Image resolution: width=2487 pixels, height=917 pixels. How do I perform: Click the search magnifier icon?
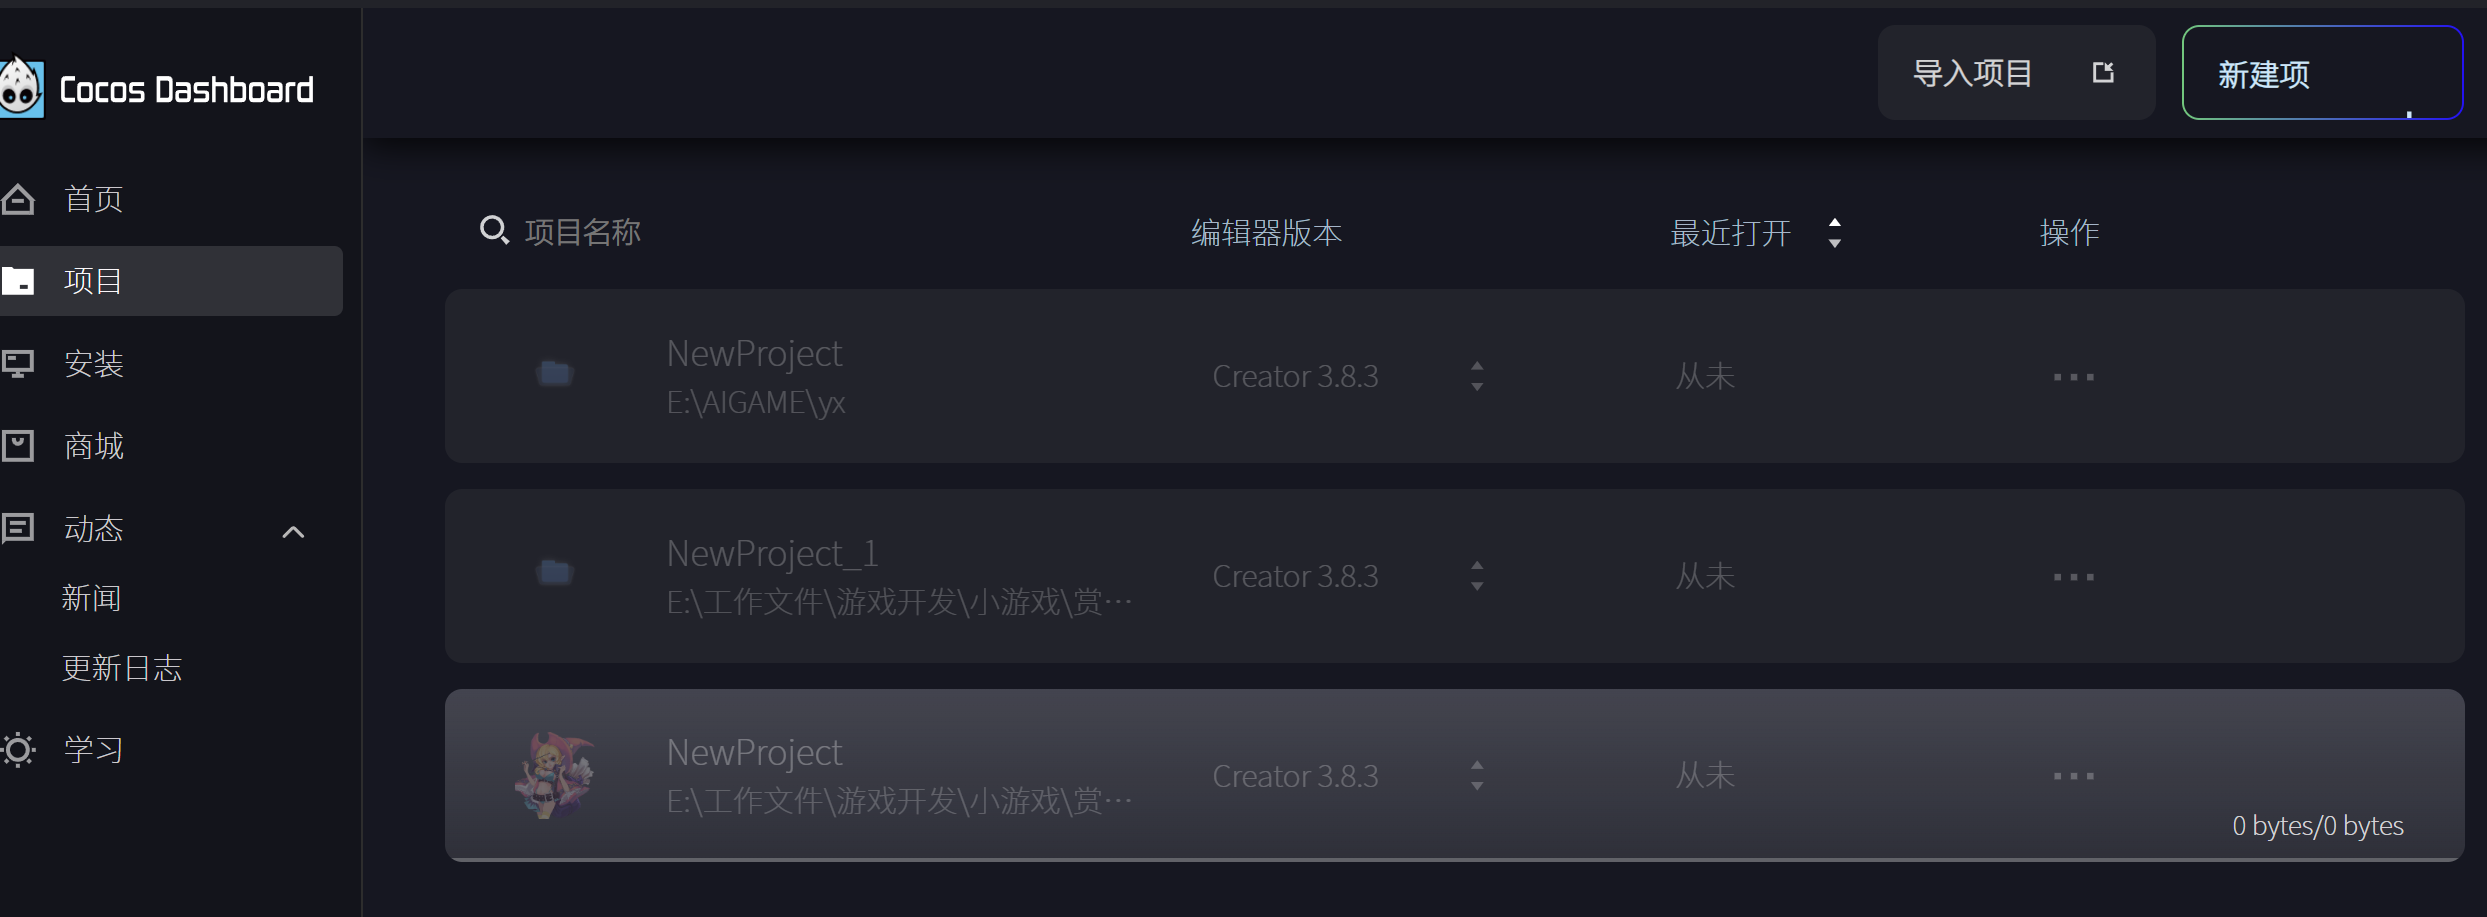tap(494, 231)
